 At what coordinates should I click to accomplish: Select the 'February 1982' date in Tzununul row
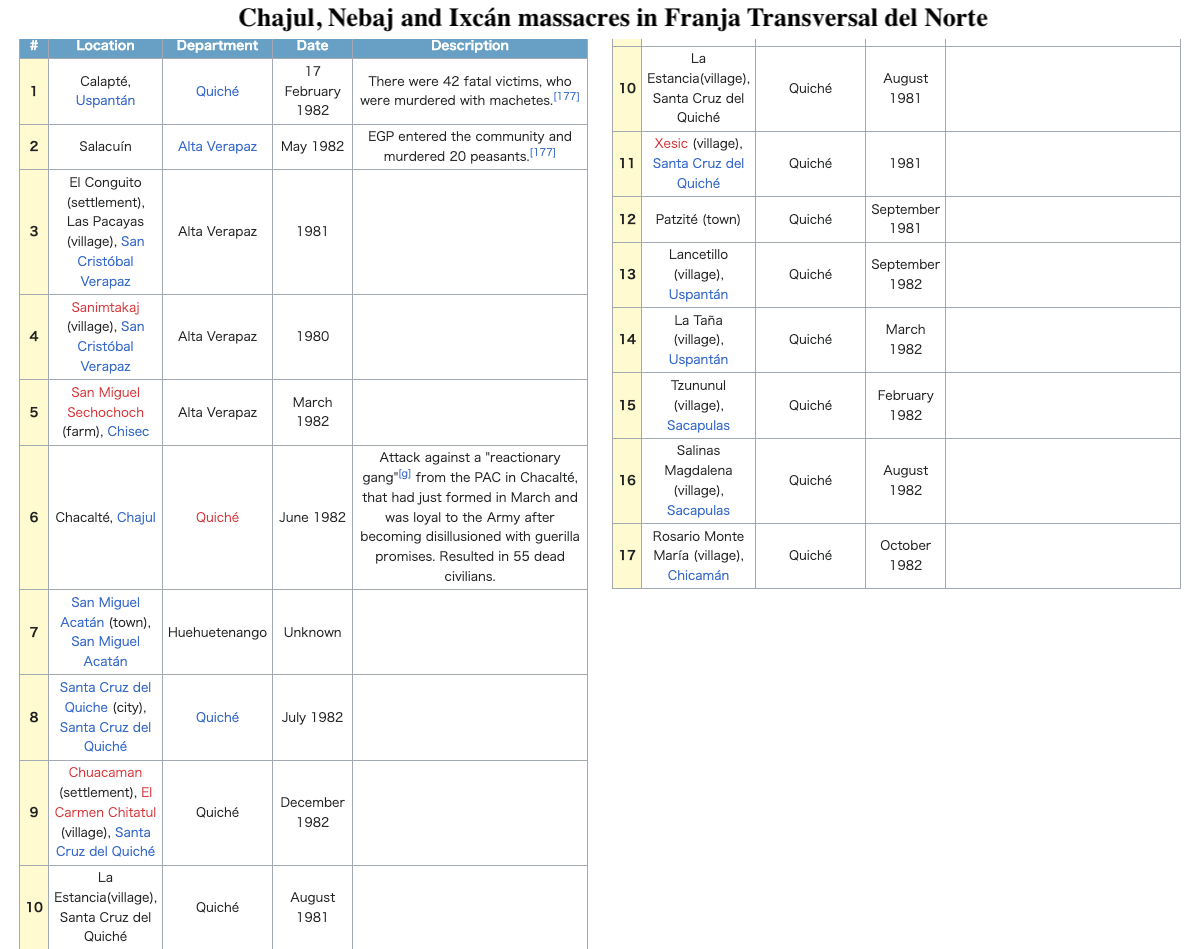pyautogui.click(x=905, y=406)
